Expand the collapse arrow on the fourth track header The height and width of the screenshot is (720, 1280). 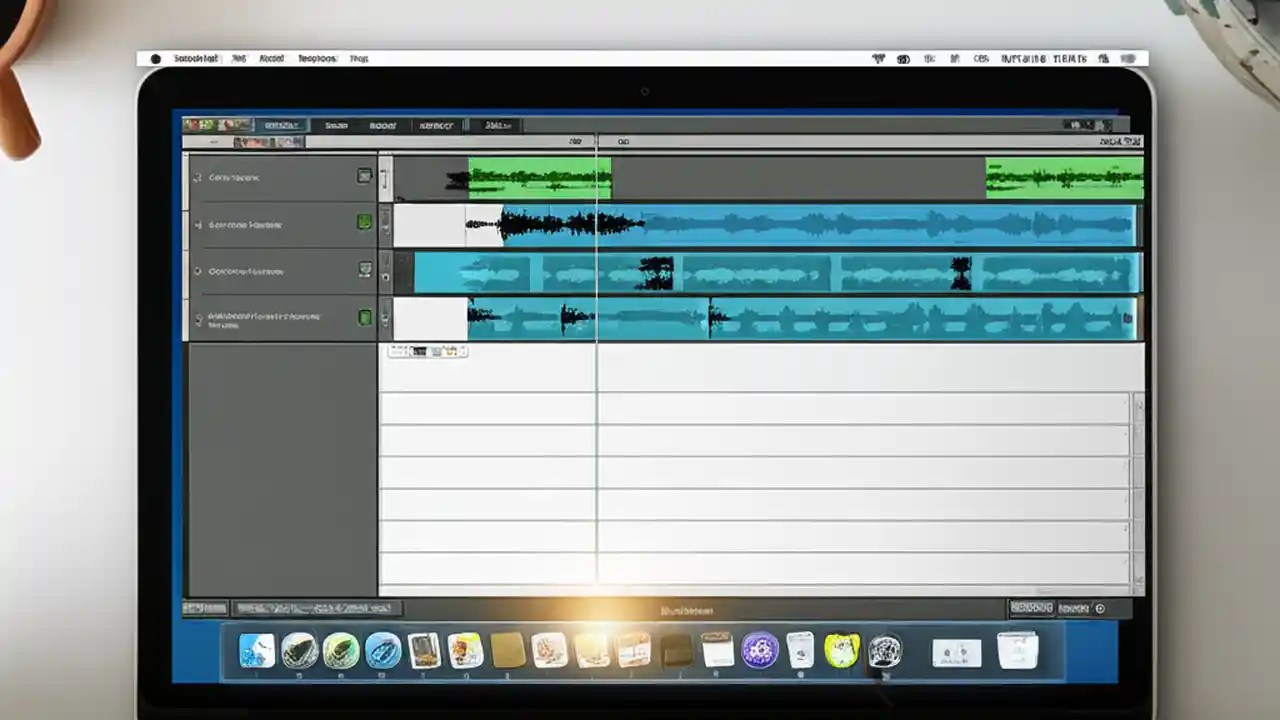(197, 318)
